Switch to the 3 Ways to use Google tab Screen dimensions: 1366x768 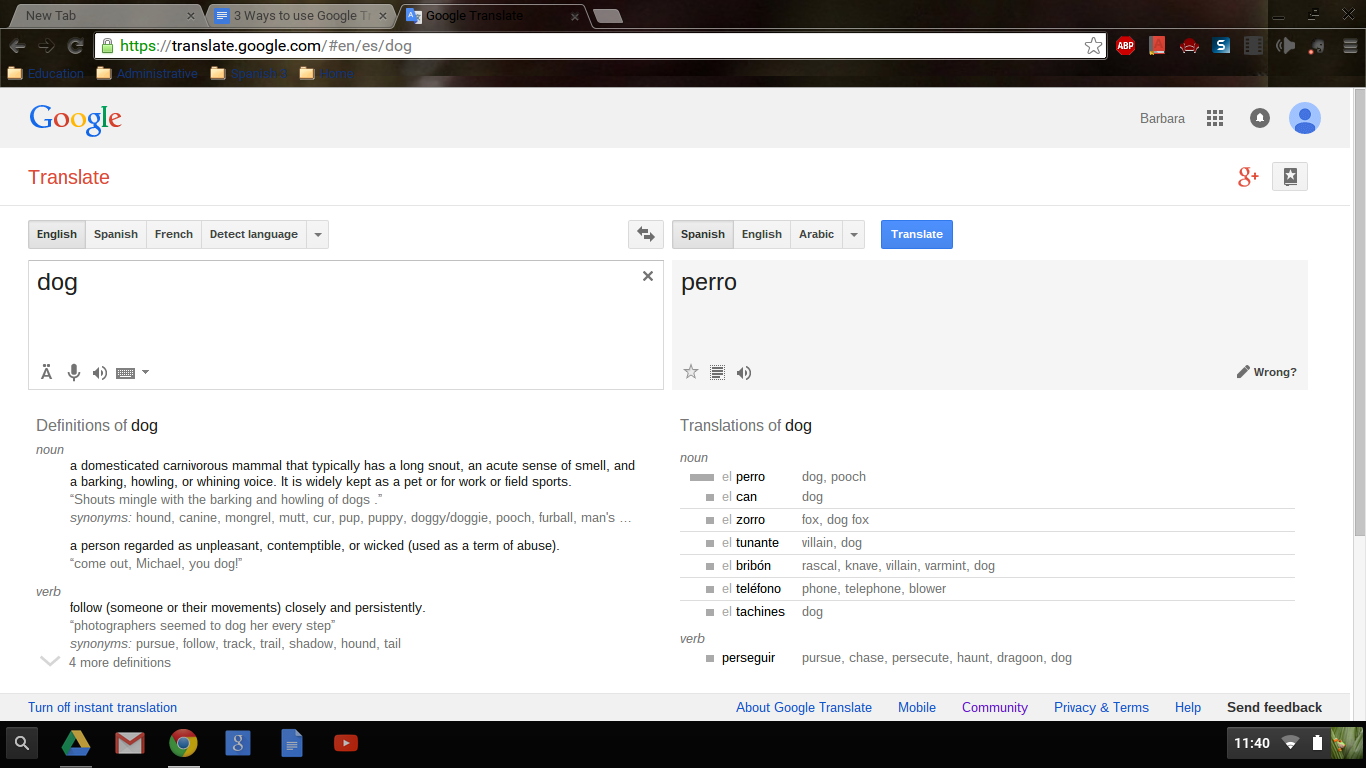coord(302,16)
